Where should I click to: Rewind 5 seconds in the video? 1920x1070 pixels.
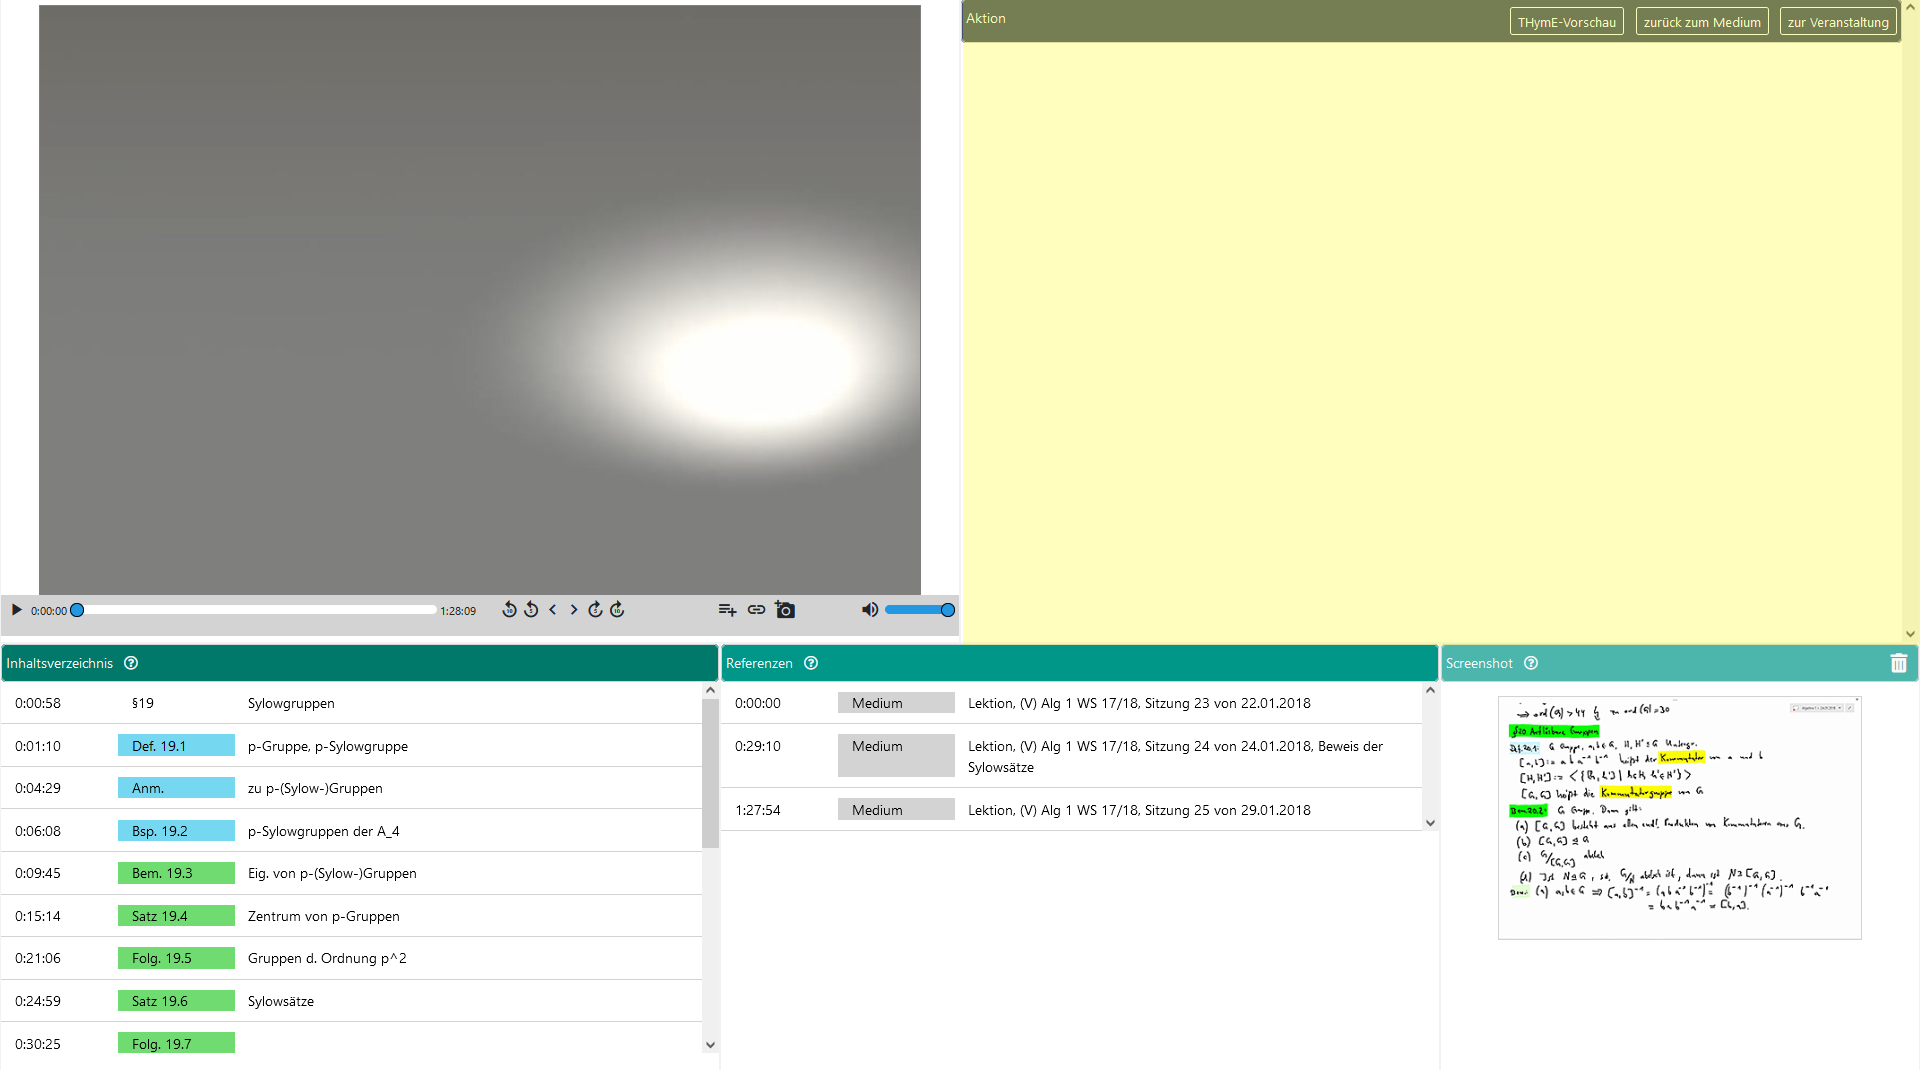[531, 610]
